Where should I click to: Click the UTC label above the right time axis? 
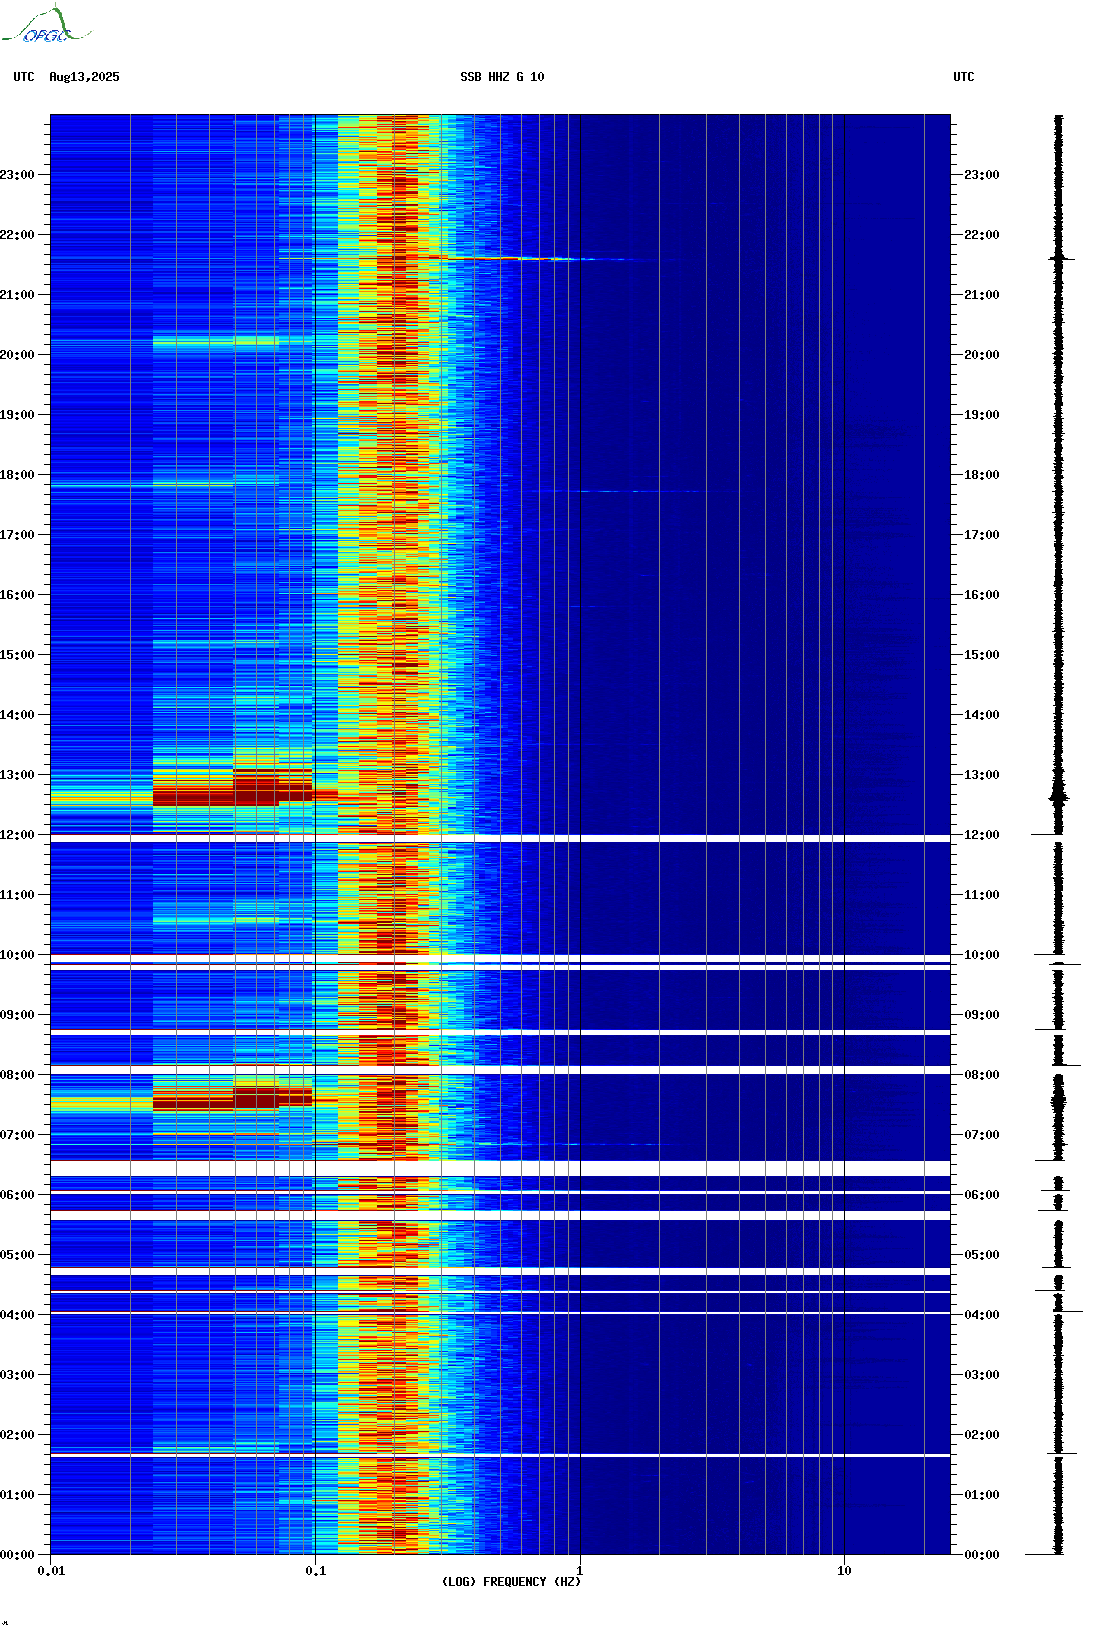(964, 77)
